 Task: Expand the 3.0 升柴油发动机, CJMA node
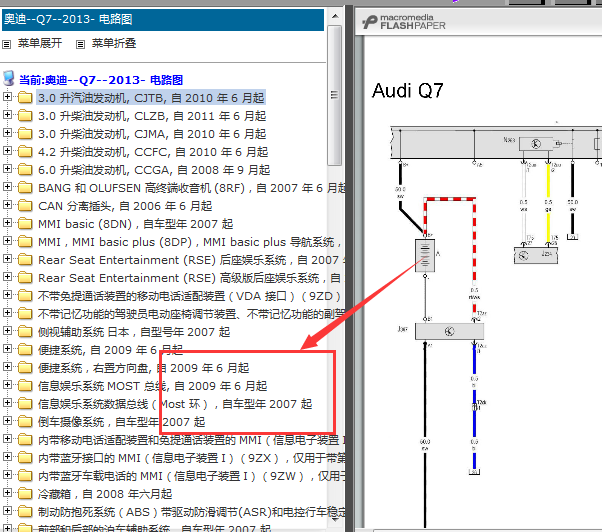(7, 132)
